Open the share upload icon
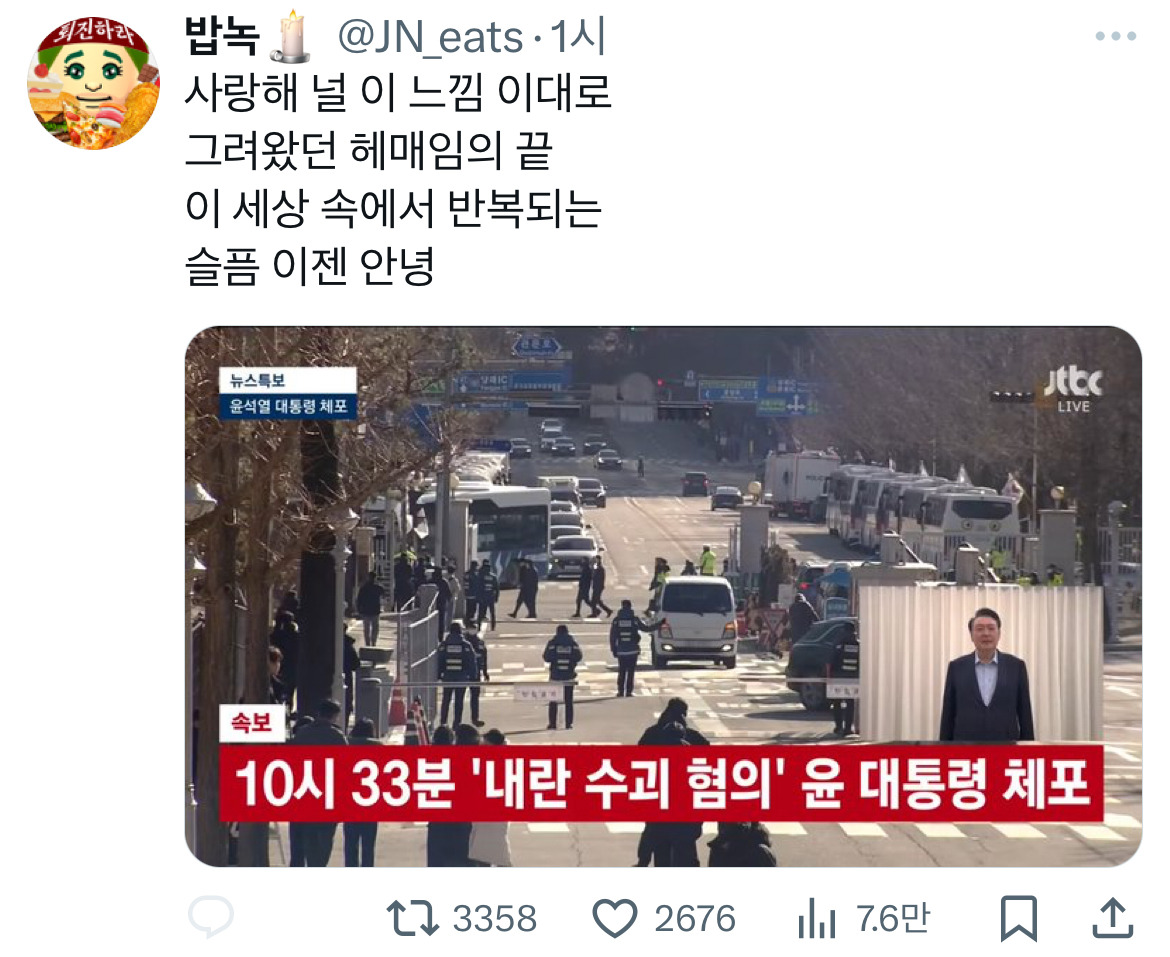Viewport: 1170px width, 957px height. 1113,917
